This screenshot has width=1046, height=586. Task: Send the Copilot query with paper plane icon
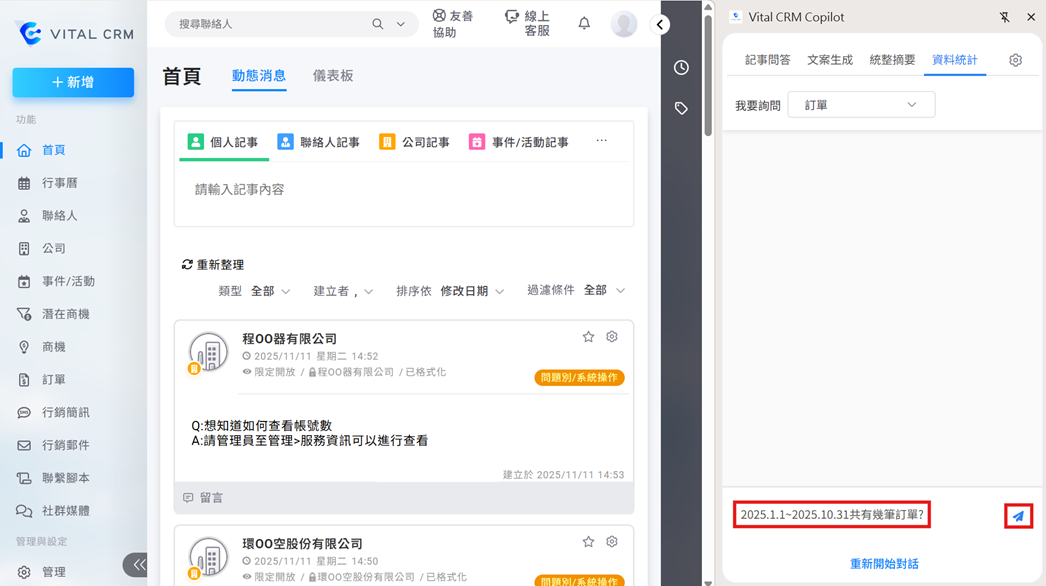(x=1018, y=516)
